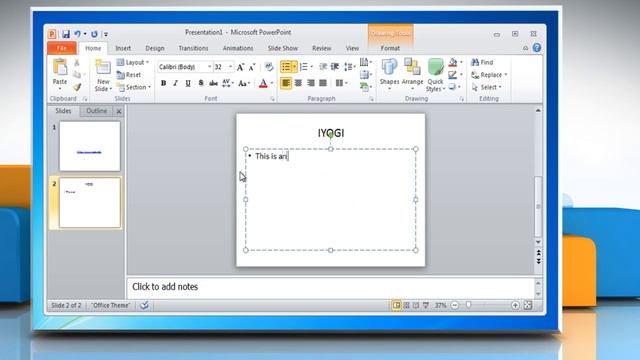Click the Paste clipboard icon
The width and height of the screenshot is (640, 360).
point(60,67)
